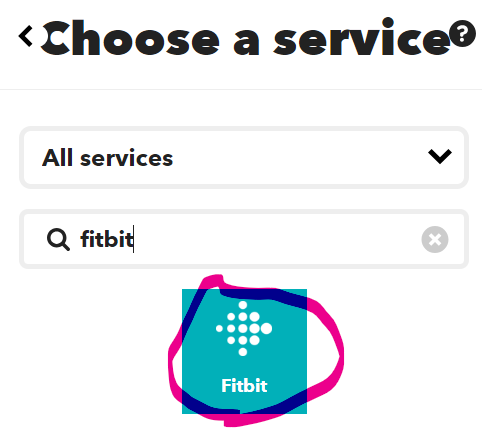Open help via the question mark icon

(462, 34)
